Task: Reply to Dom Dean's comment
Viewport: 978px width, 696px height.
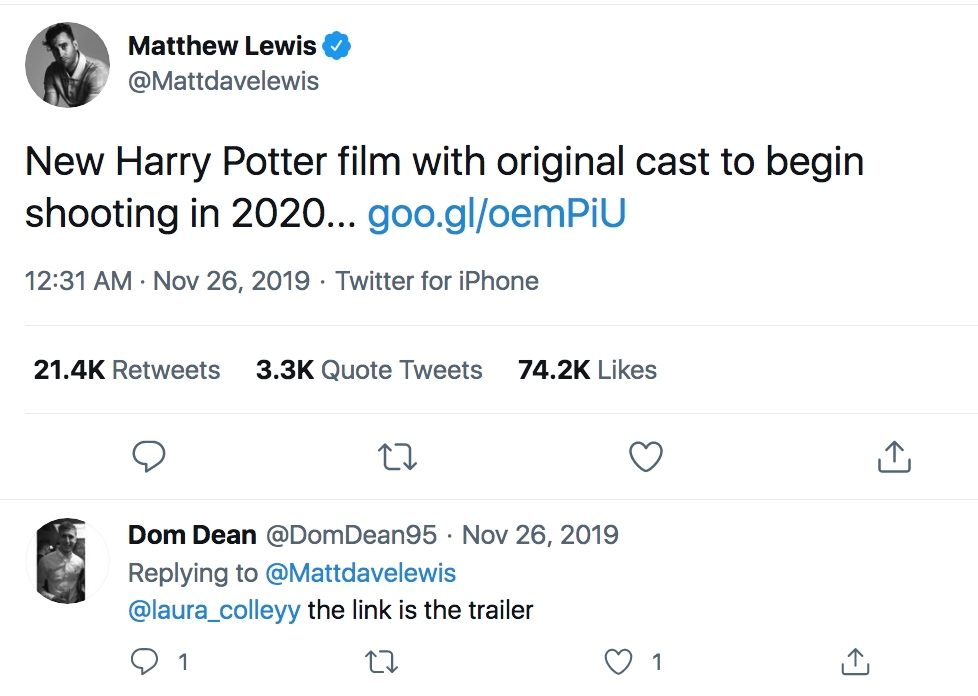Action: tap(148, 661)
